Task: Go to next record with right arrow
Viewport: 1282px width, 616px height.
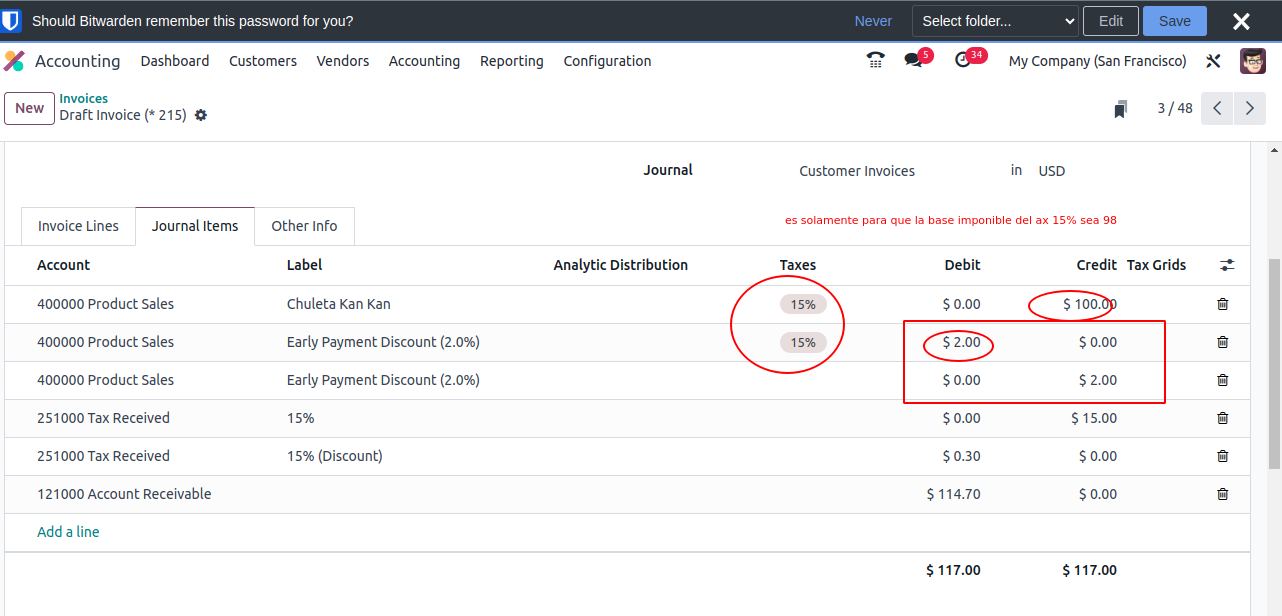Action: point(1250,108)
